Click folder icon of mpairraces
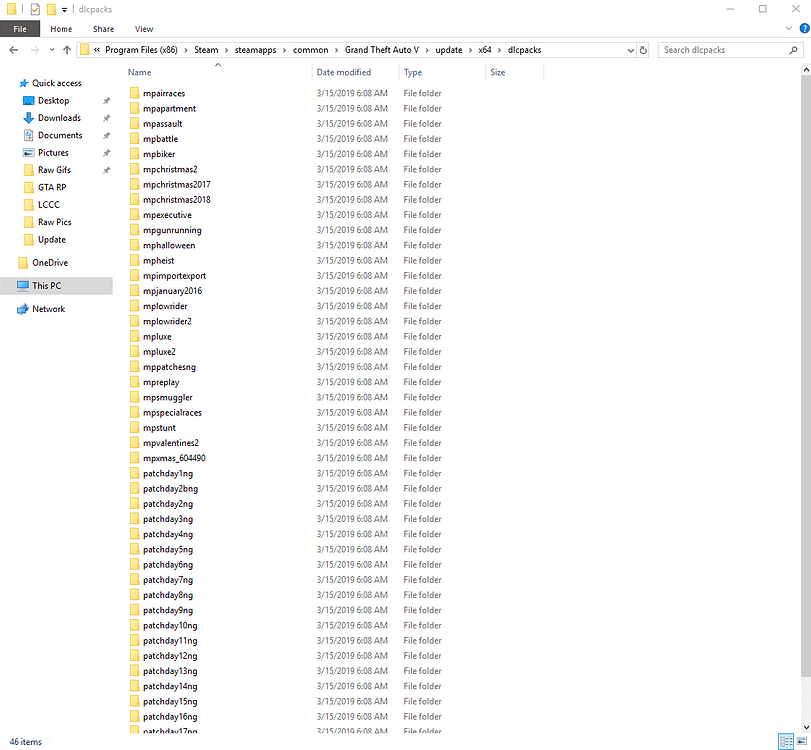Image resolution: width=811 pixels, height=750 pixels. click(134, 93)
